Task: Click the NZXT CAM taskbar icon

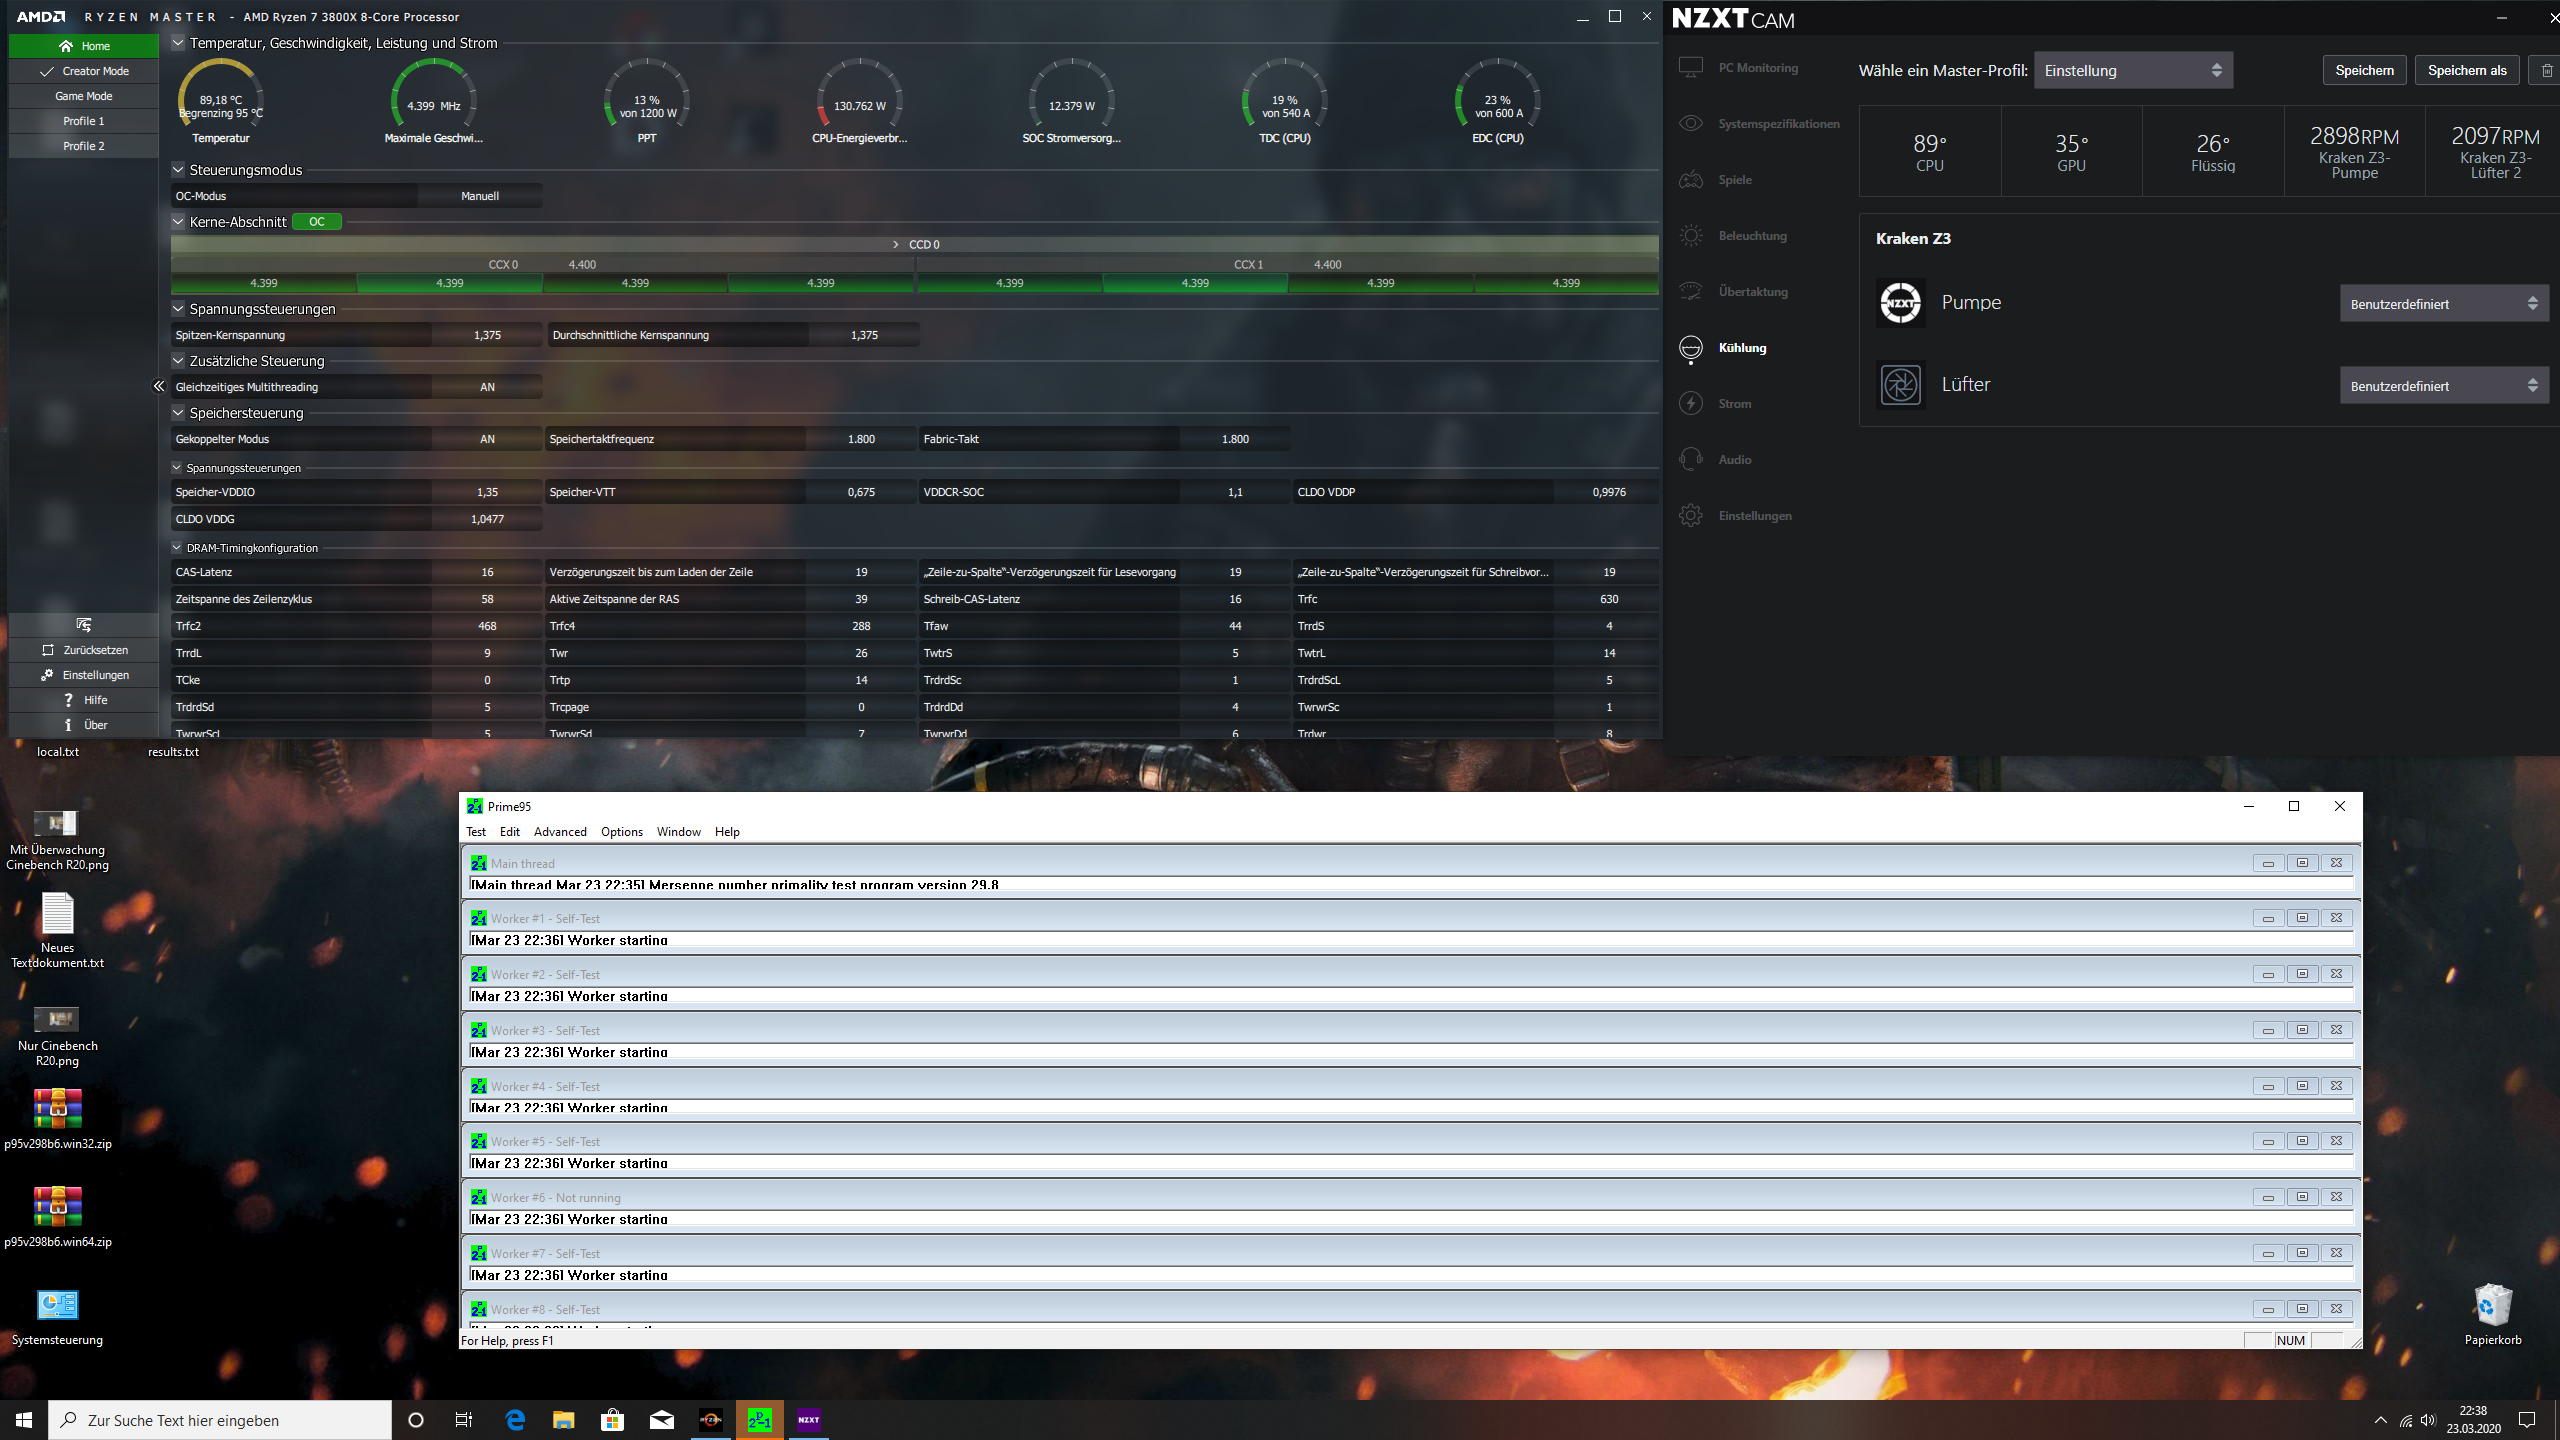Action: click(x=809, y=1420)
